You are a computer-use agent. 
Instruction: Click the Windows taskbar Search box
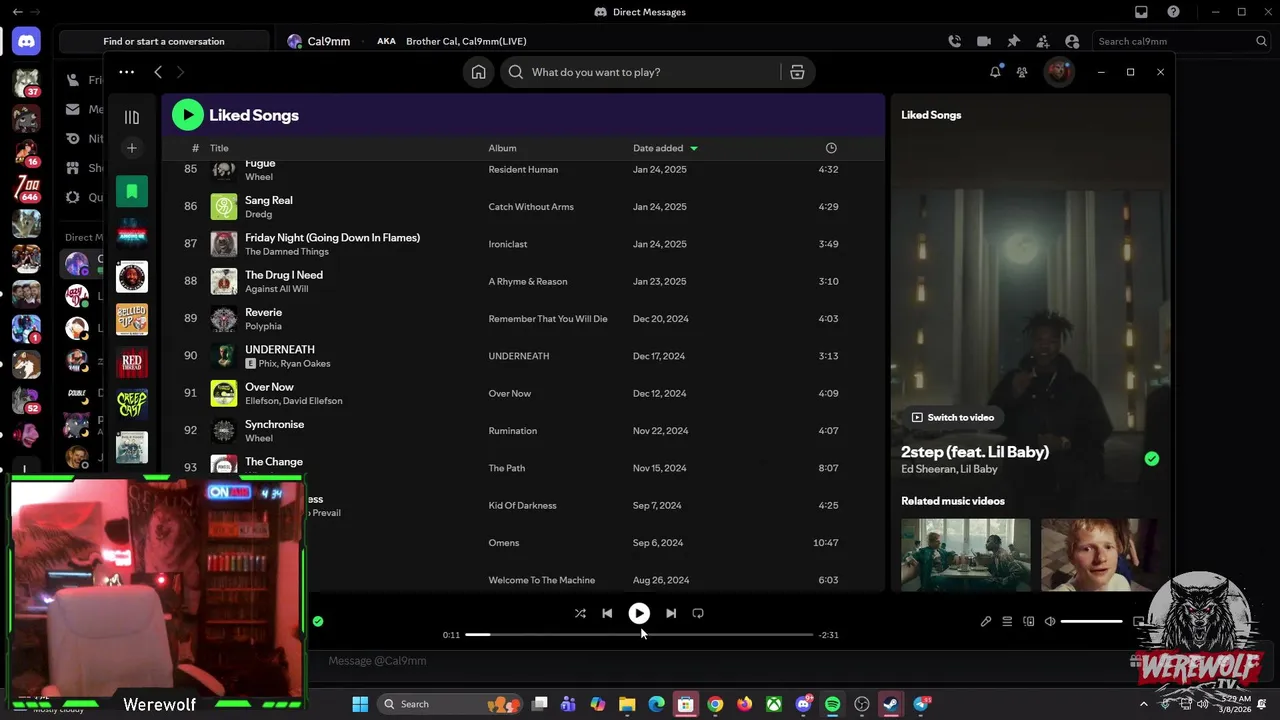tap(450, 704)
